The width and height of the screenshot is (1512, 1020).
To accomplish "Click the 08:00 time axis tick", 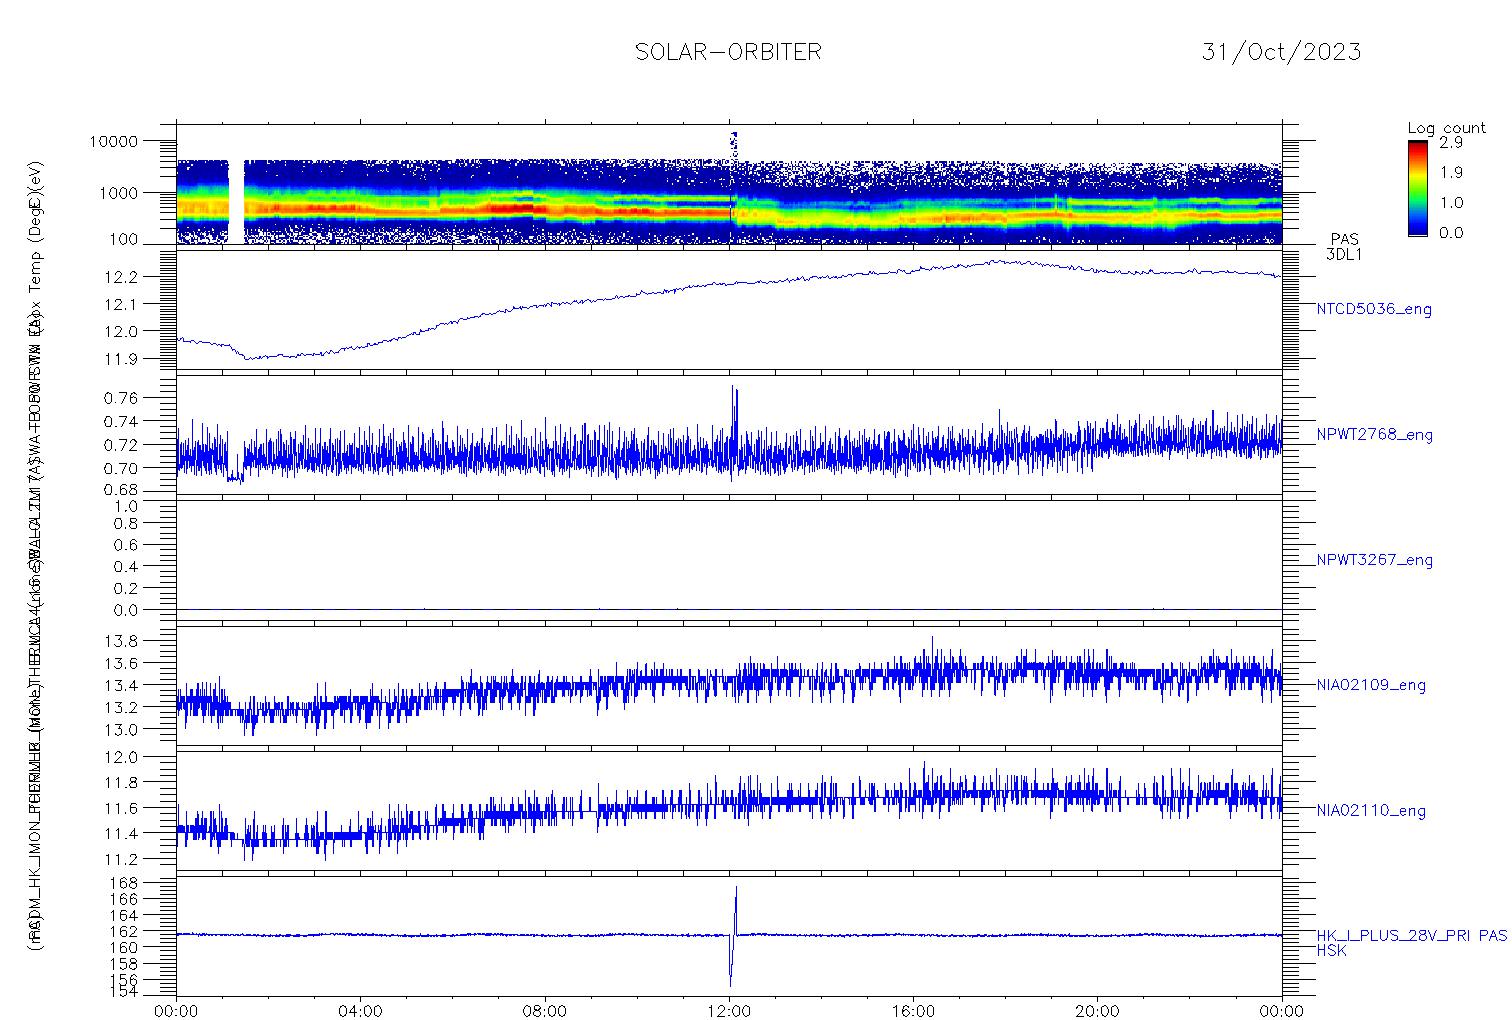I will (545, 1011).
